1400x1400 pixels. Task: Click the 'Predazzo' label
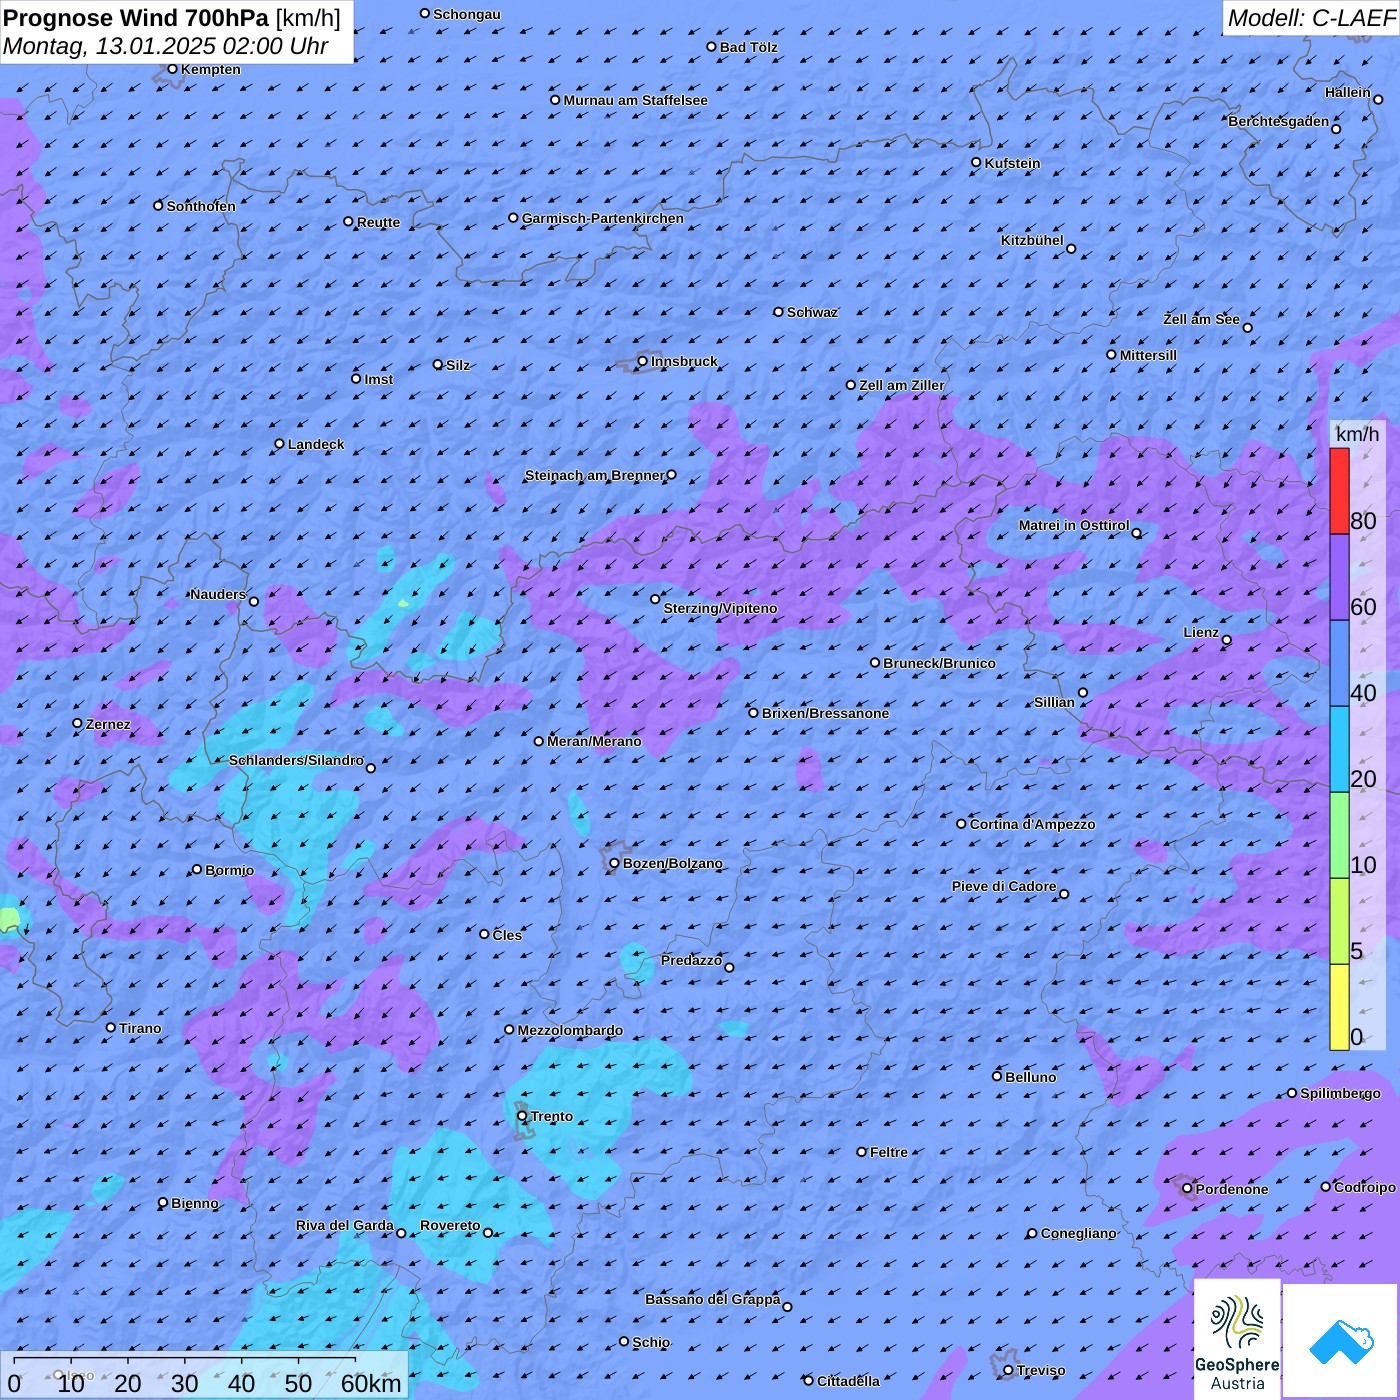pos(691,960)
